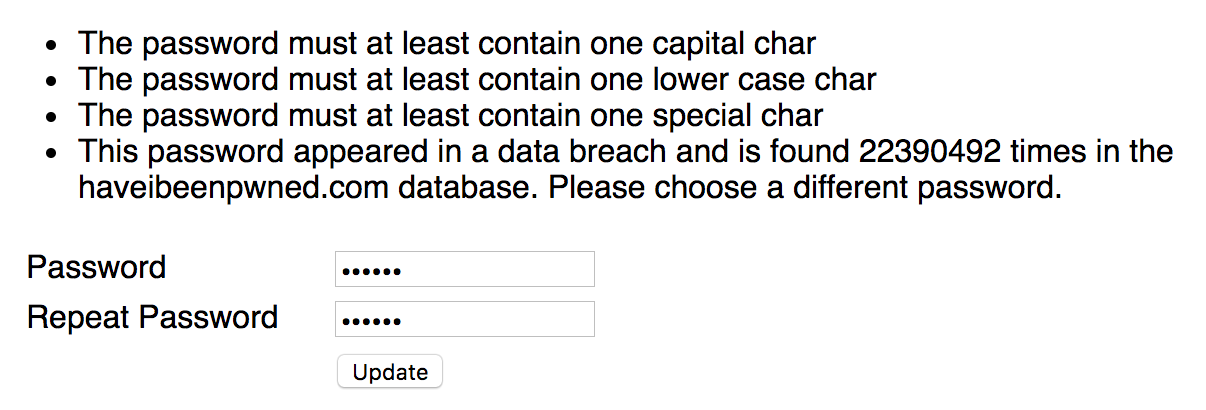Click the Repeat Password label text
The image size is (1206, 410).
152,318
